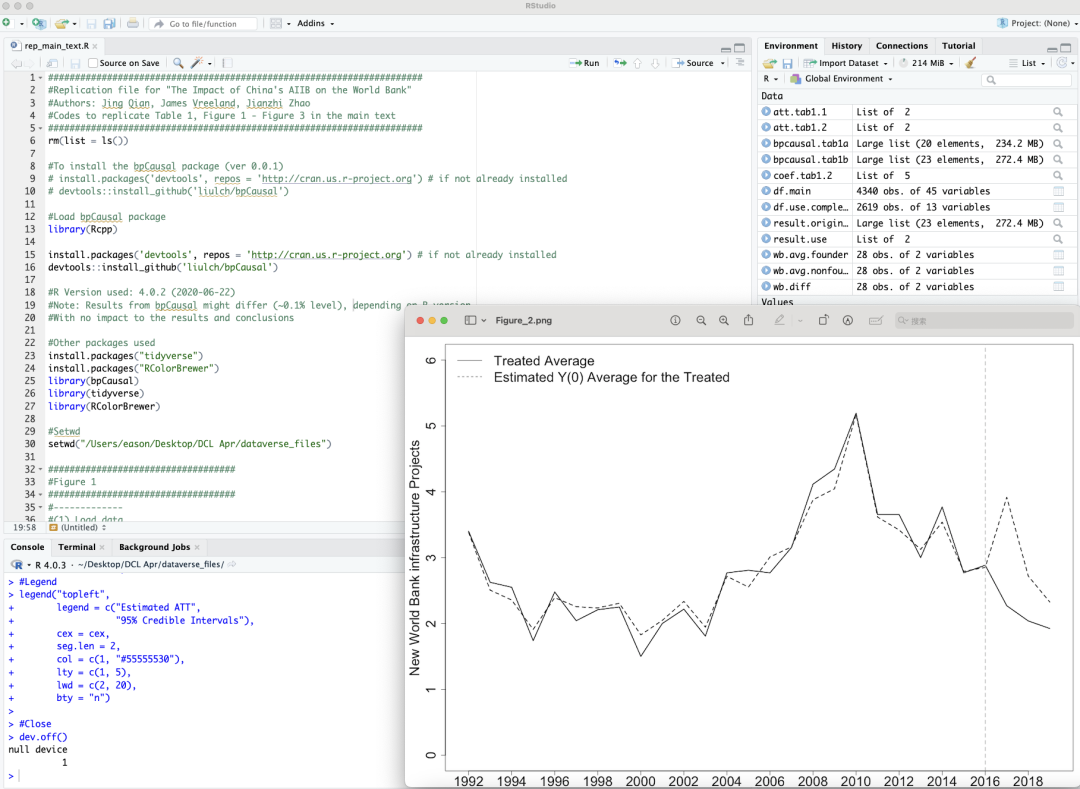Inspect att.tab1.1 with the magnifier icon
The width and height of the screenshot is (1080, 789).
(x=1057, y=112)
